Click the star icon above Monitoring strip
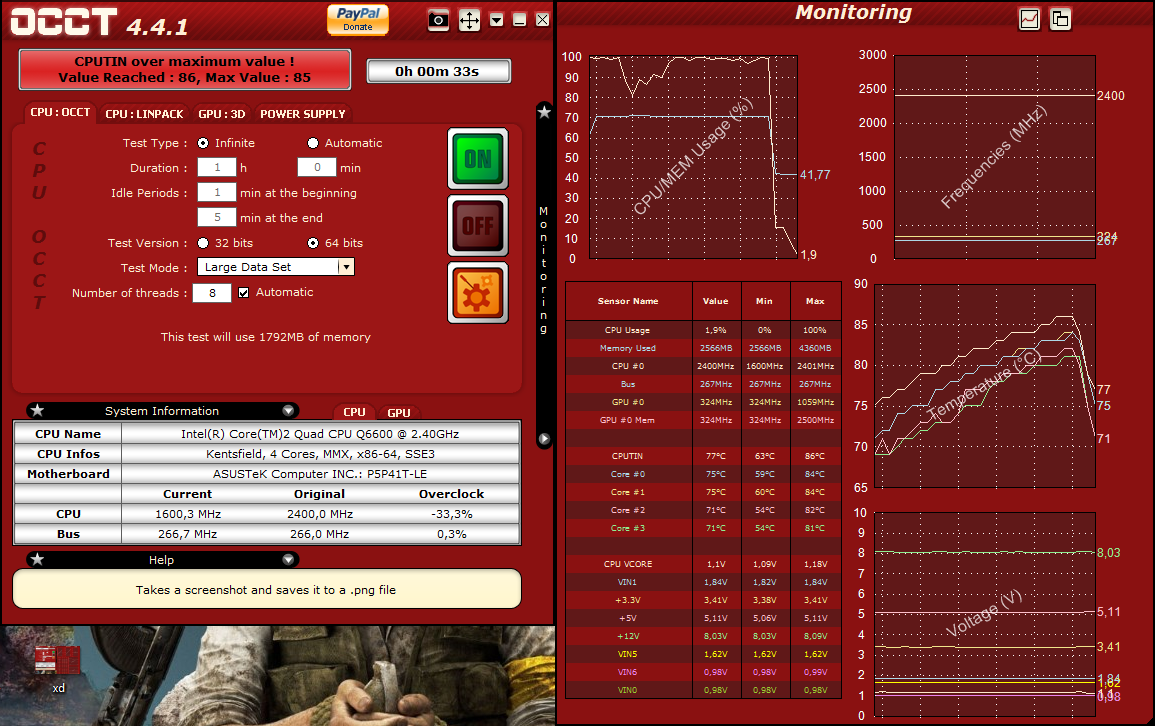This screenshot has width=1155, height=726. (544, 112)
